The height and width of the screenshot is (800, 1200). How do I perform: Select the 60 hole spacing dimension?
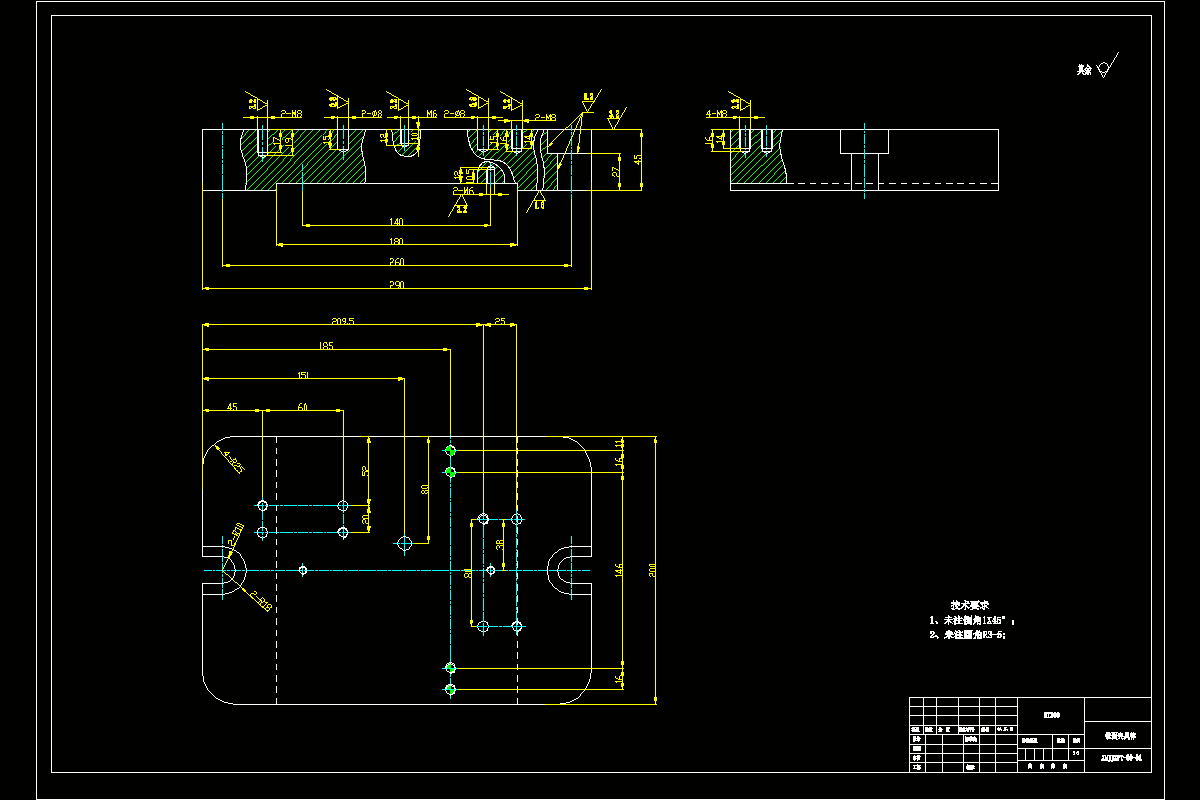[302, 407]
